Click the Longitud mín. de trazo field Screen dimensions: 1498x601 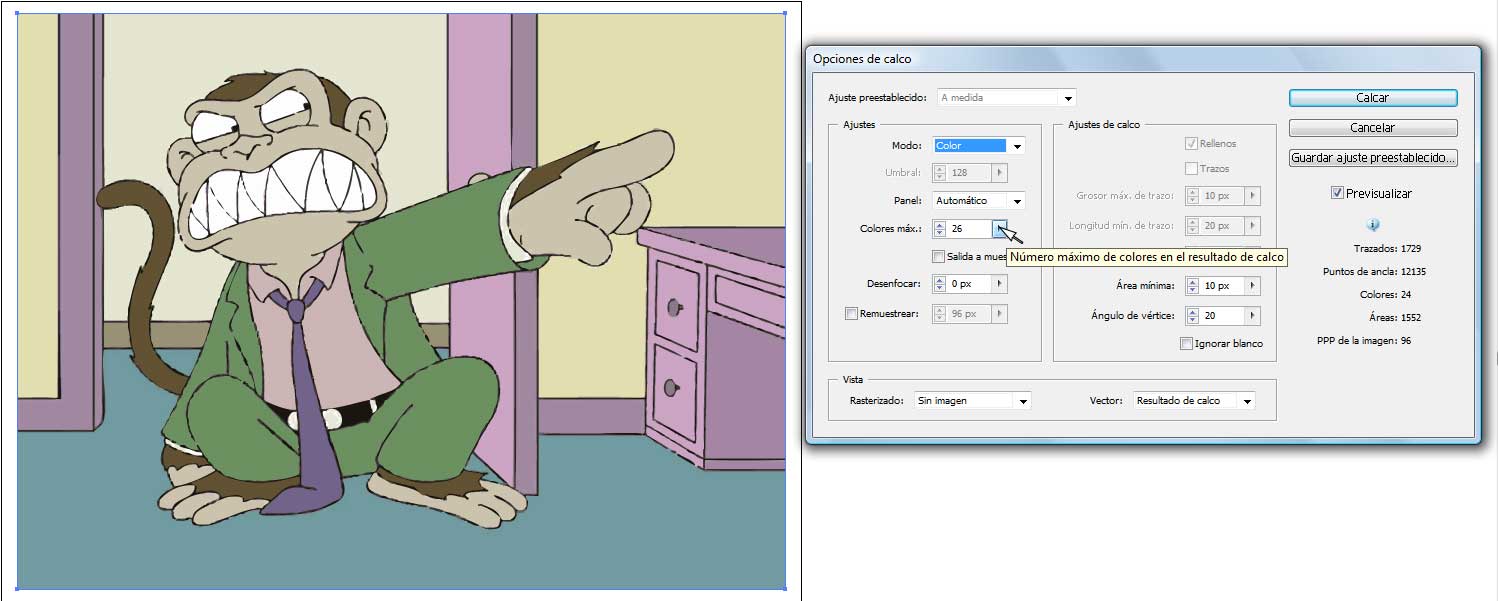pyautogui.click(x=1223, y=227)
